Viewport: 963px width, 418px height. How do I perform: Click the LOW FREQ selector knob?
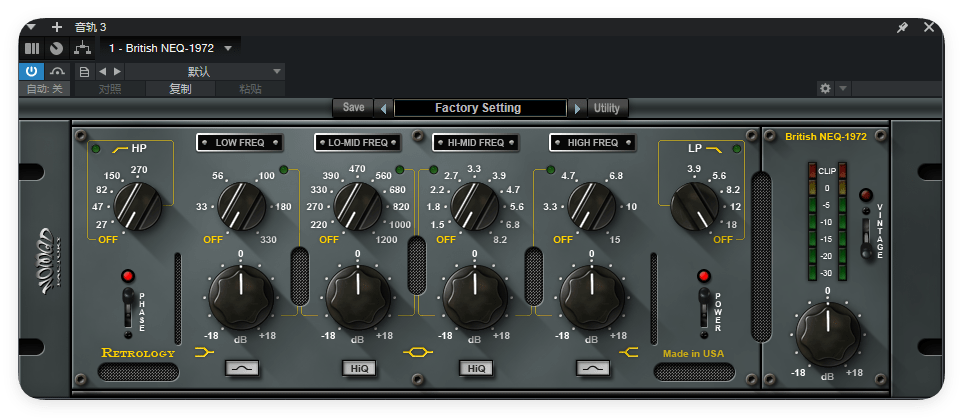242,206
